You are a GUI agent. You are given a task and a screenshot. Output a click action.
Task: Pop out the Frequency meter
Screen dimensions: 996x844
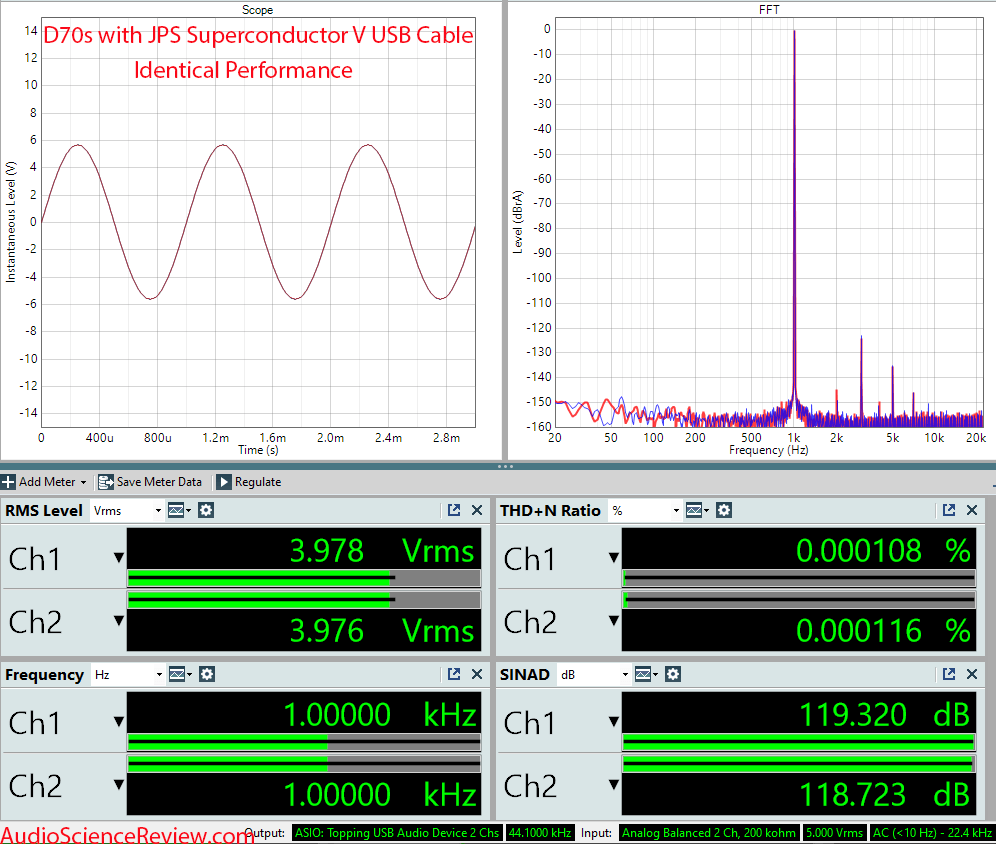coord(454,674)
